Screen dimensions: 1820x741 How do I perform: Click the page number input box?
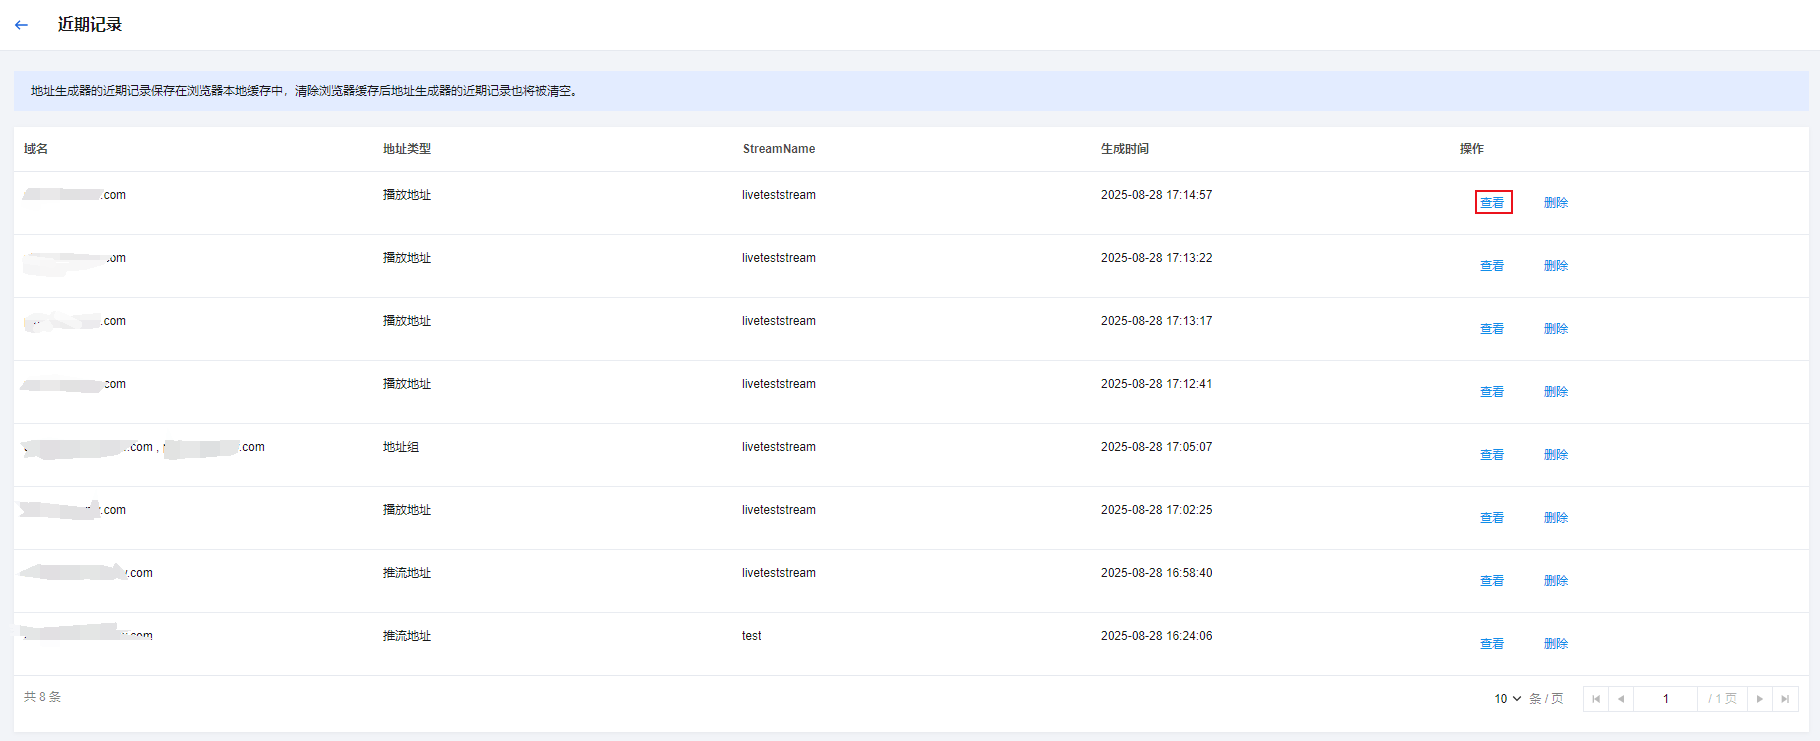tap(1665, 699)
